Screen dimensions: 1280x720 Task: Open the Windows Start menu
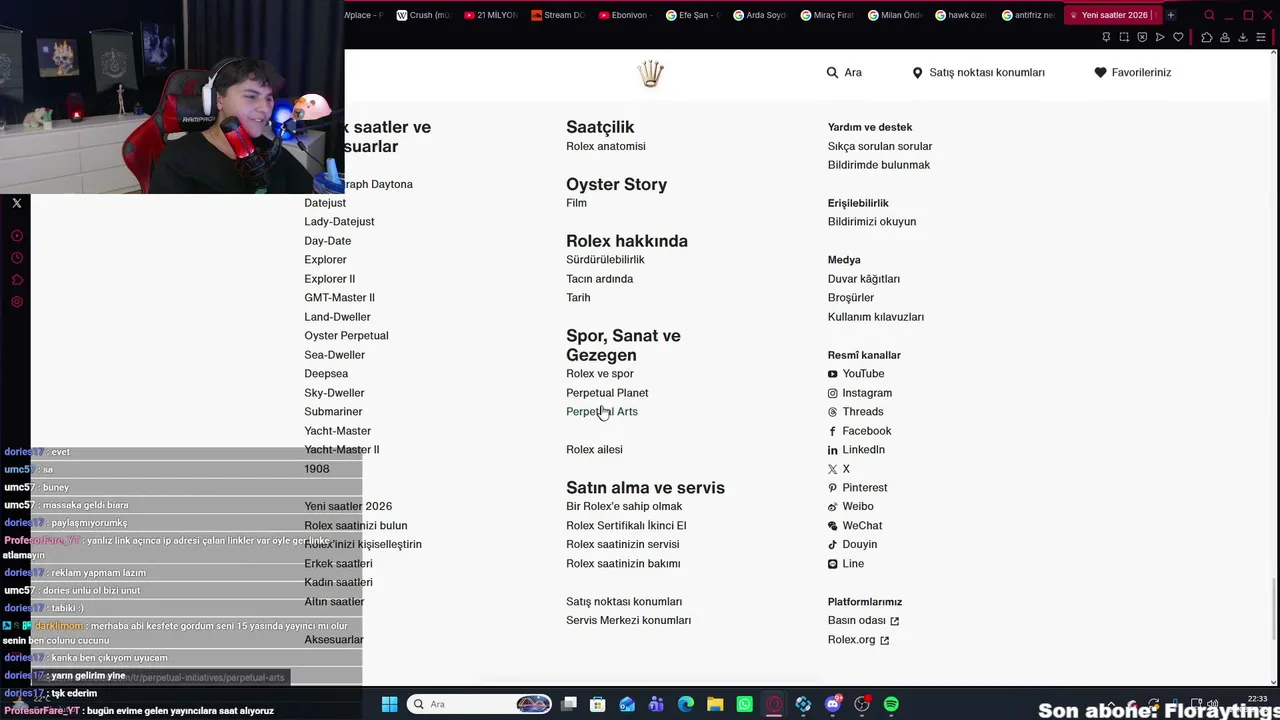point(389,704)
